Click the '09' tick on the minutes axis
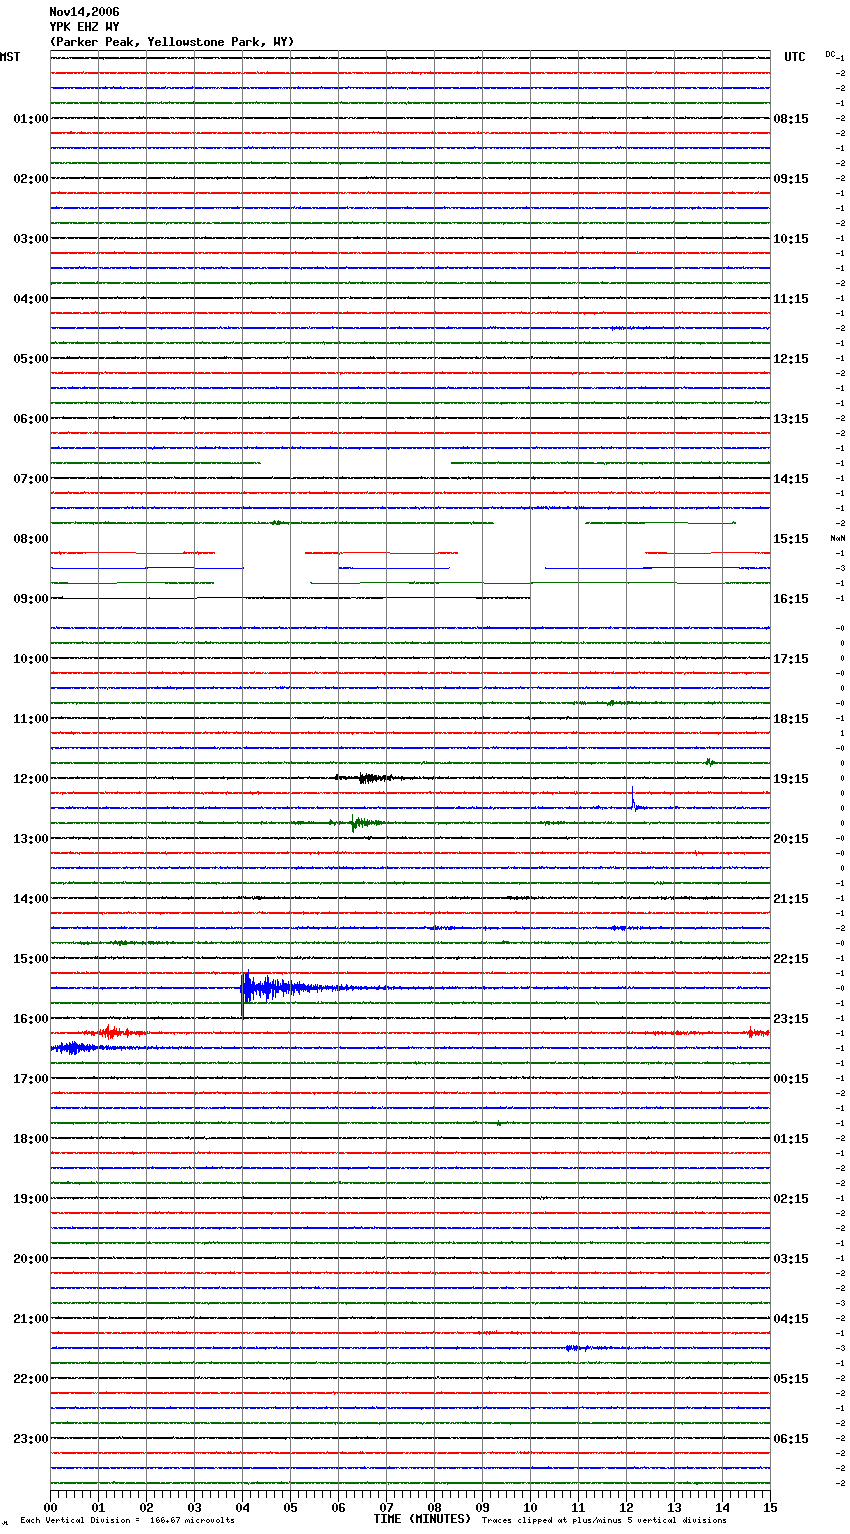The image size is (850, 1534). pos(482,1507)
